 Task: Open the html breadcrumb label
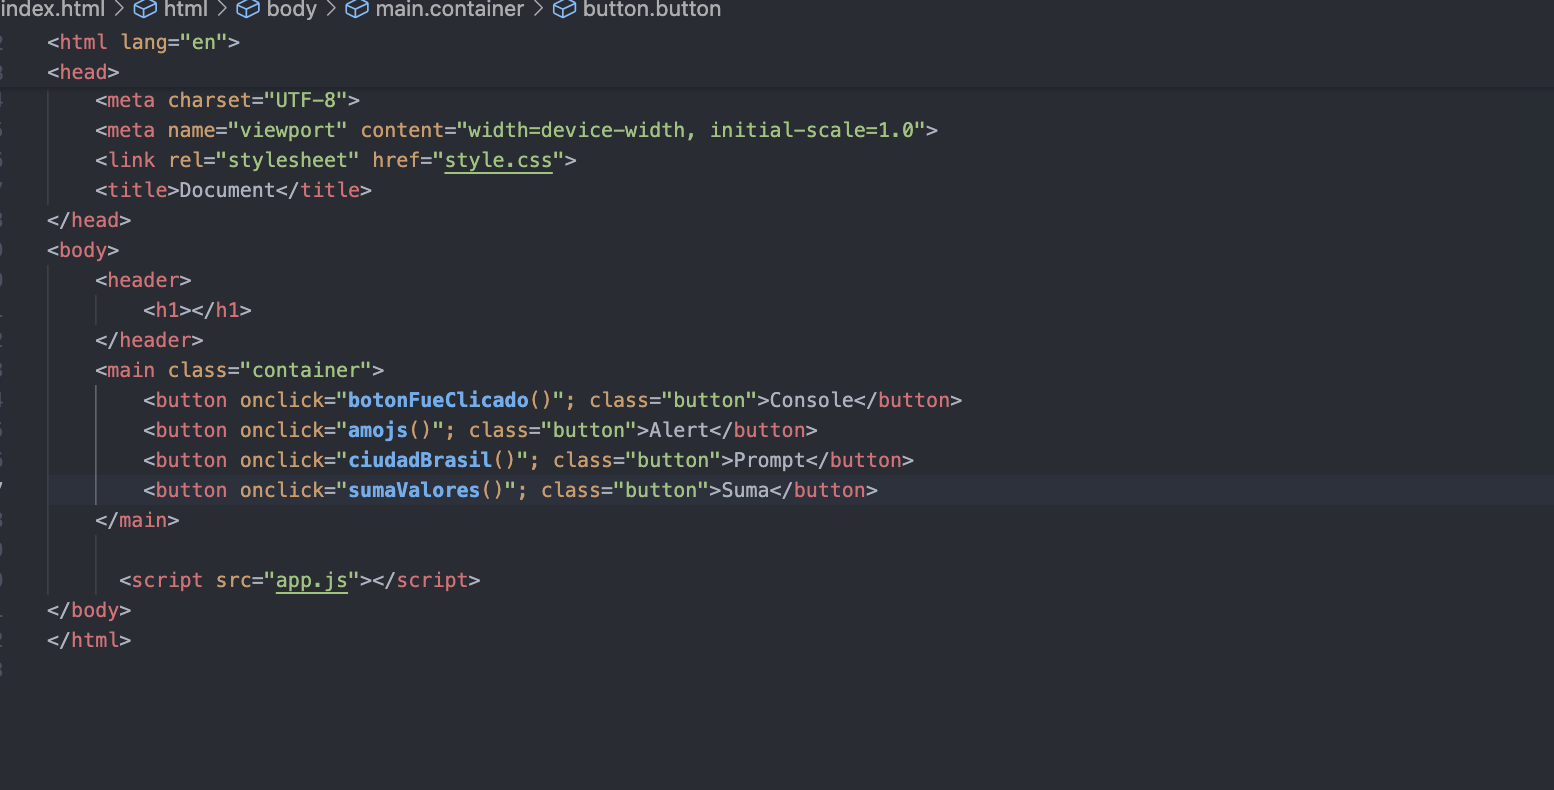tap(186, 9)
